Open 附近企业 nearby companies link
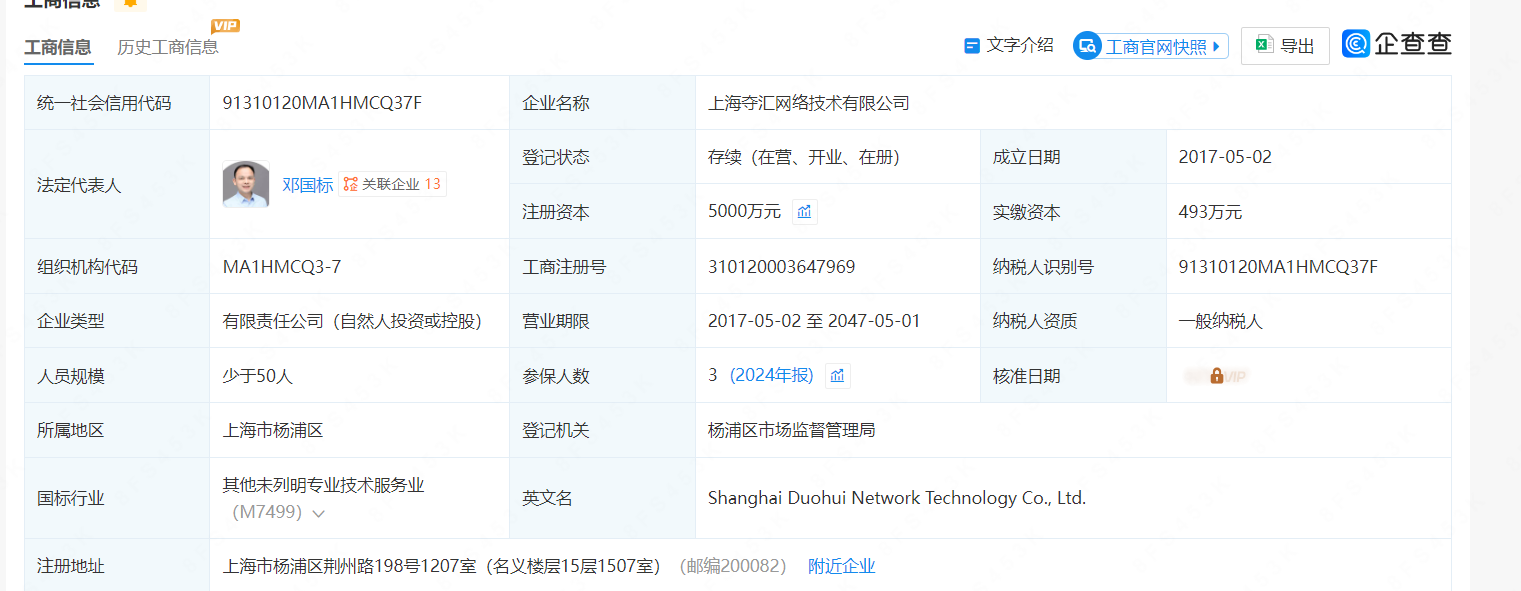The image size is (1521, 591). click(x=842, y=566)
